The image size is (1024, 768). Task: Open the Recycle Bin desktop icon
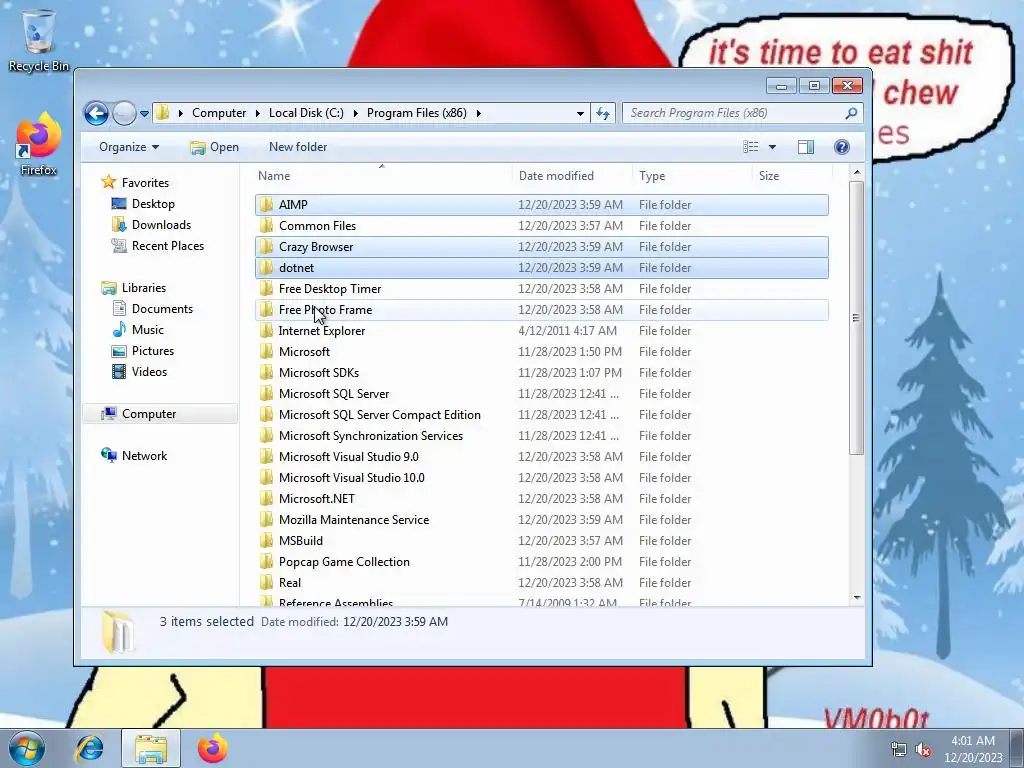(x=38, y=40)
